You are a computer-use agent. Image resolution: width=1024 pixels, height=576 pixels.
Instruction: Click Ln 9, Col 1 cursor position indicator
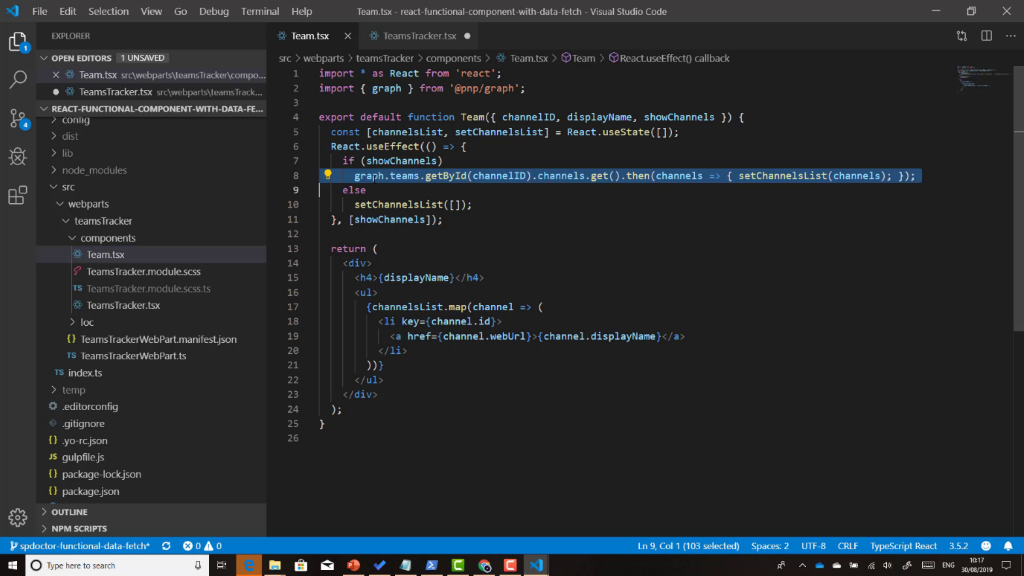tap(688, 546)
